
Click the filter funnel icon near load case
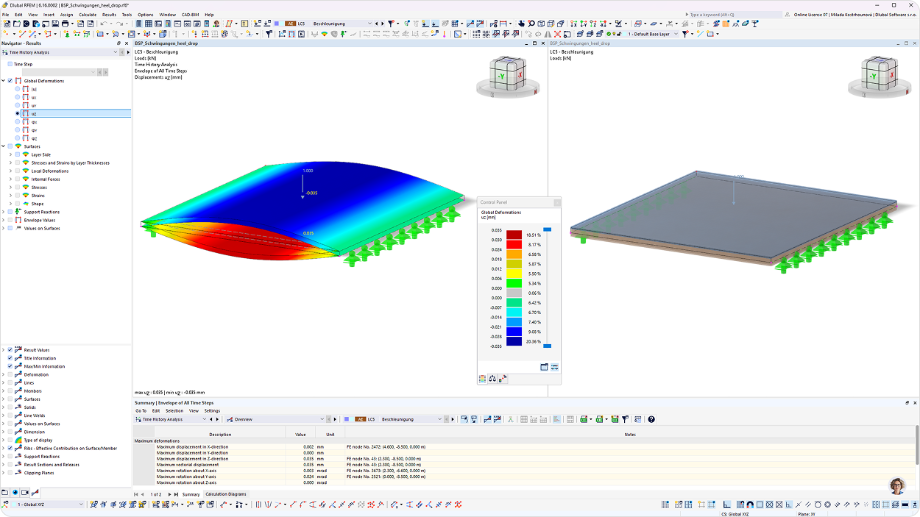tap(391, 23)
